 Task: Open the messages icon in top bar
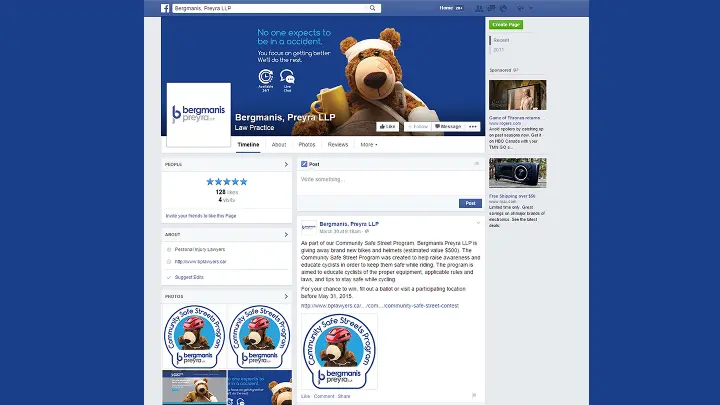[491, 8]
